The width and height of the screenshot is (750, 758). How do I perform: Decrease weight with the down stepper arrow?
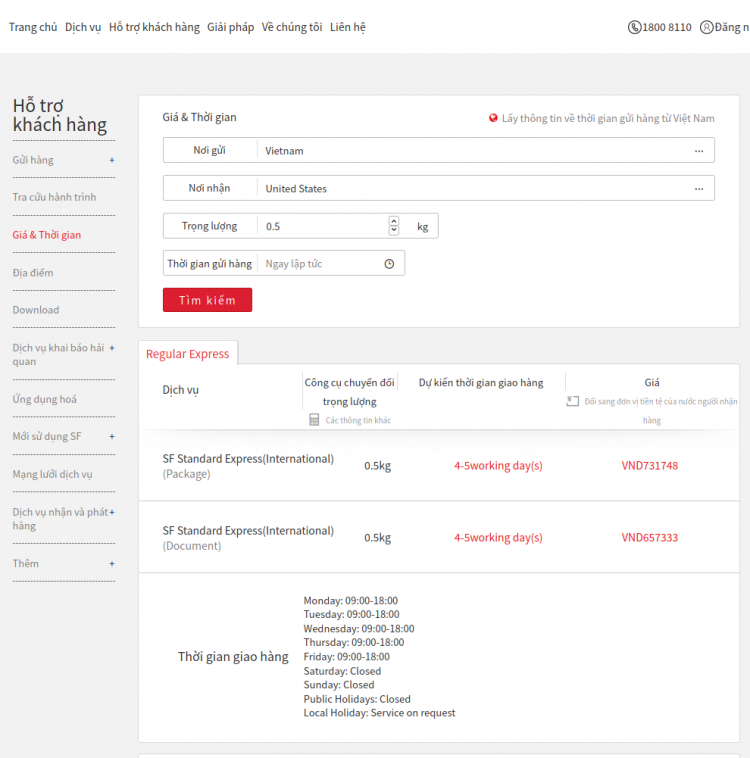tap(394, 231)
